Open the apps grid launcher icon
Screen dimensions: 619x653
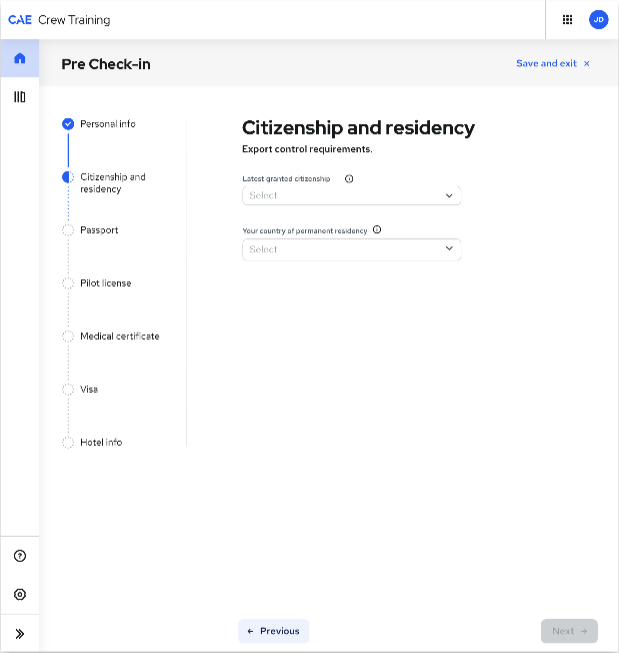567,20
